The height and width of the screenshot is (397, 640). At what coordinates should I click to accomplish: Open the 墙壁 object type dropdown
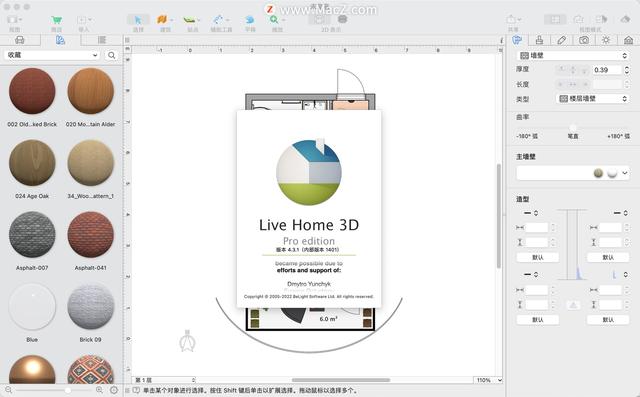click(573, 55)
